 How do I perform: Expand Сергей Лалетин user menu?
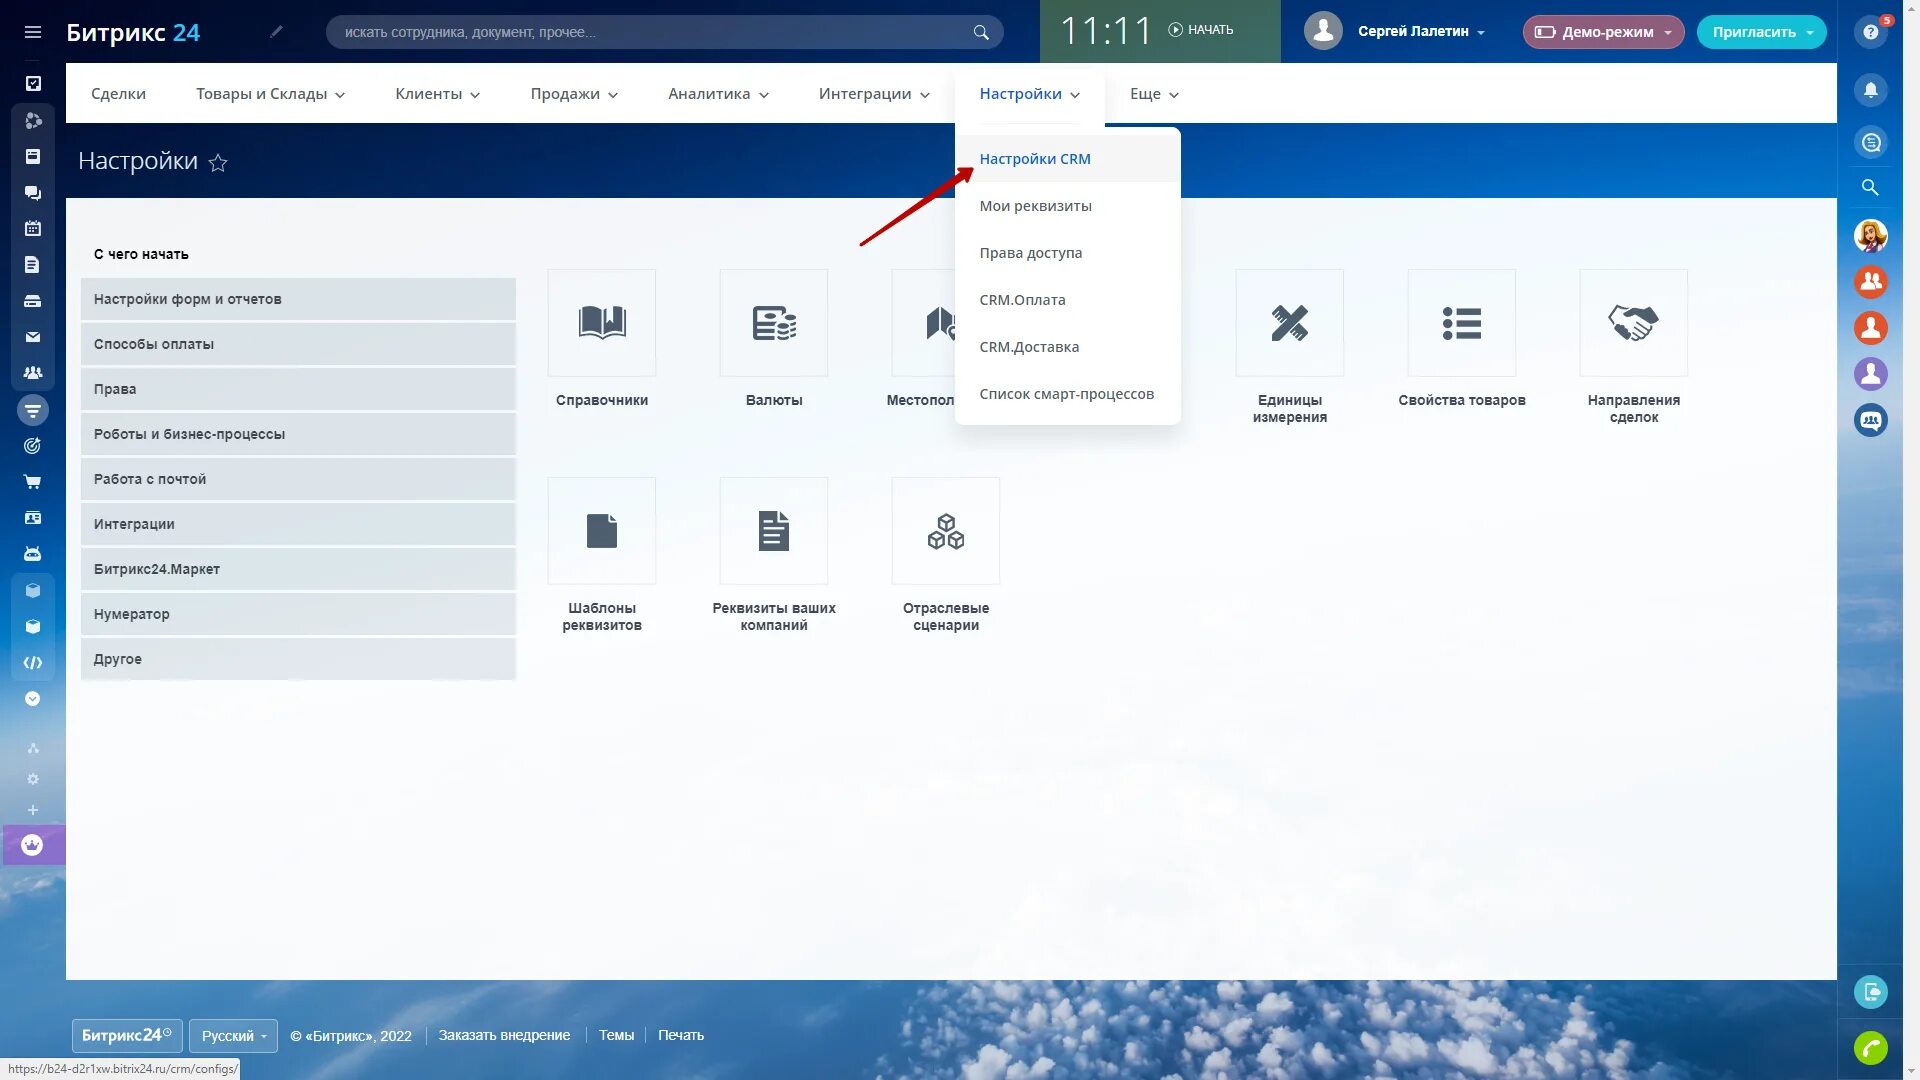coord(1420,32)
